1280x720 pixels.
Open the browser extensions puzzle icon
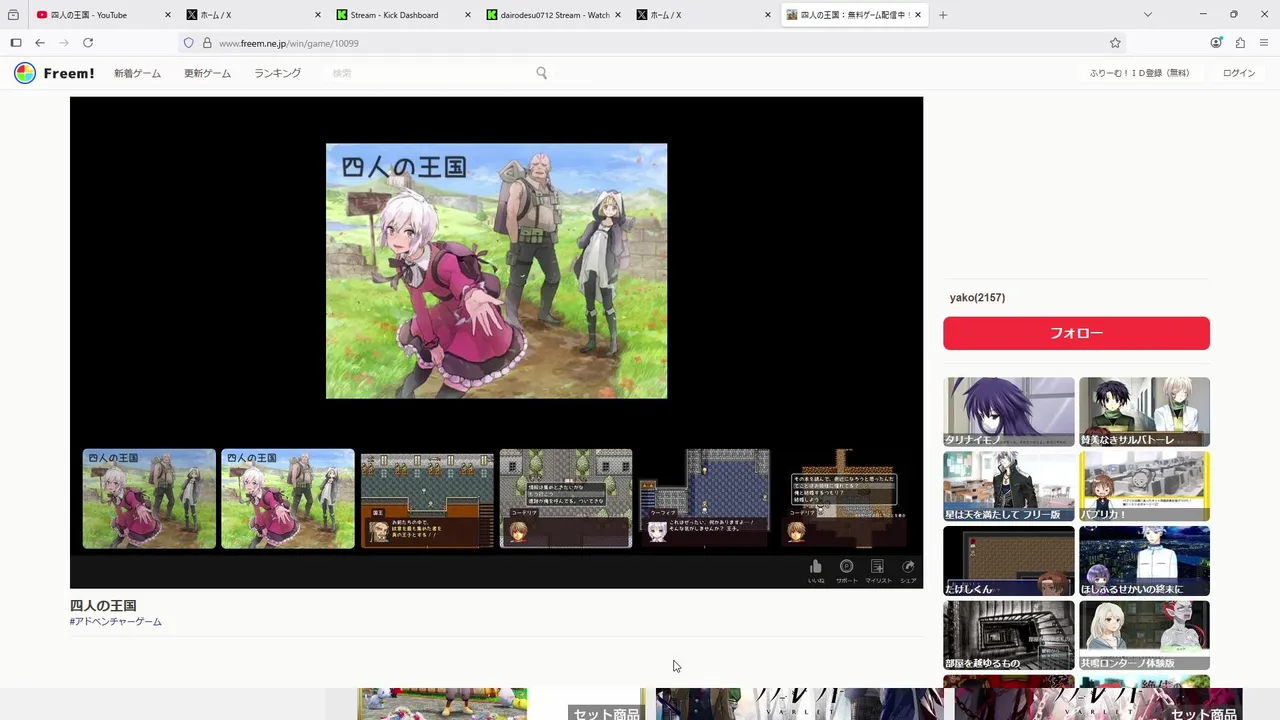click(1240, 43)
